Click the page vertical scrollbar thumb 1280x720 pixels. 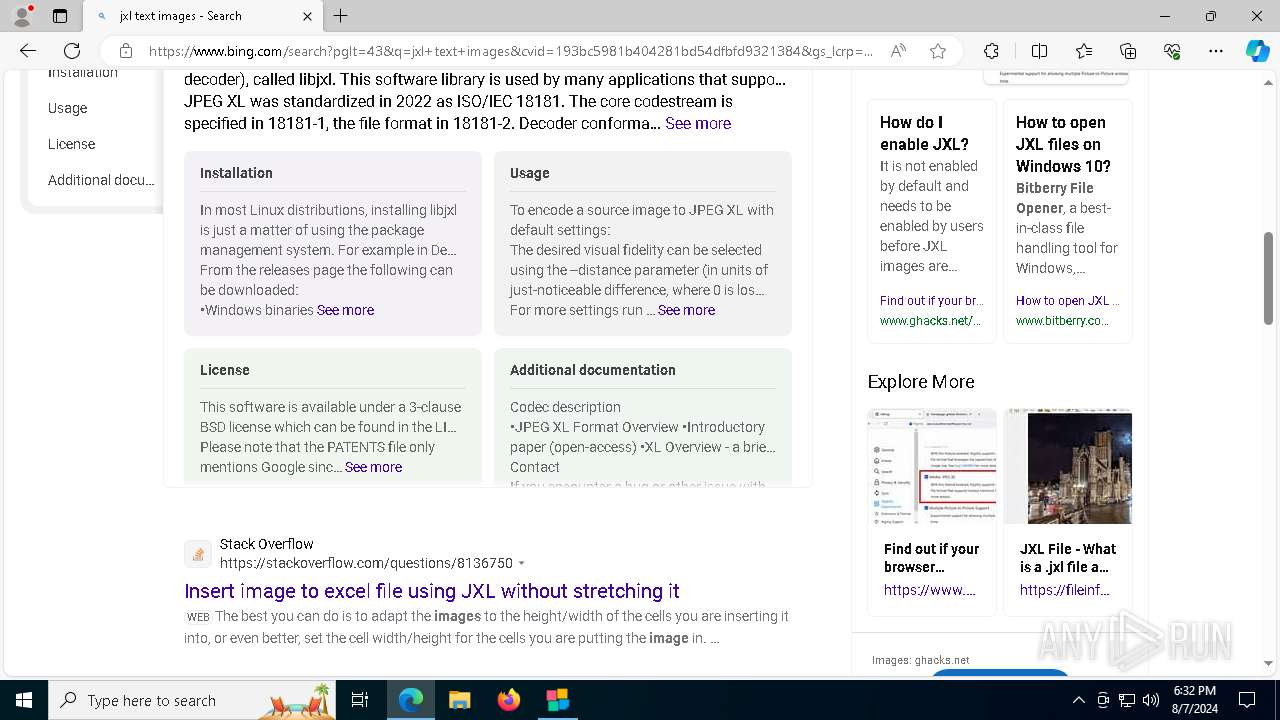pos(1268,278)
